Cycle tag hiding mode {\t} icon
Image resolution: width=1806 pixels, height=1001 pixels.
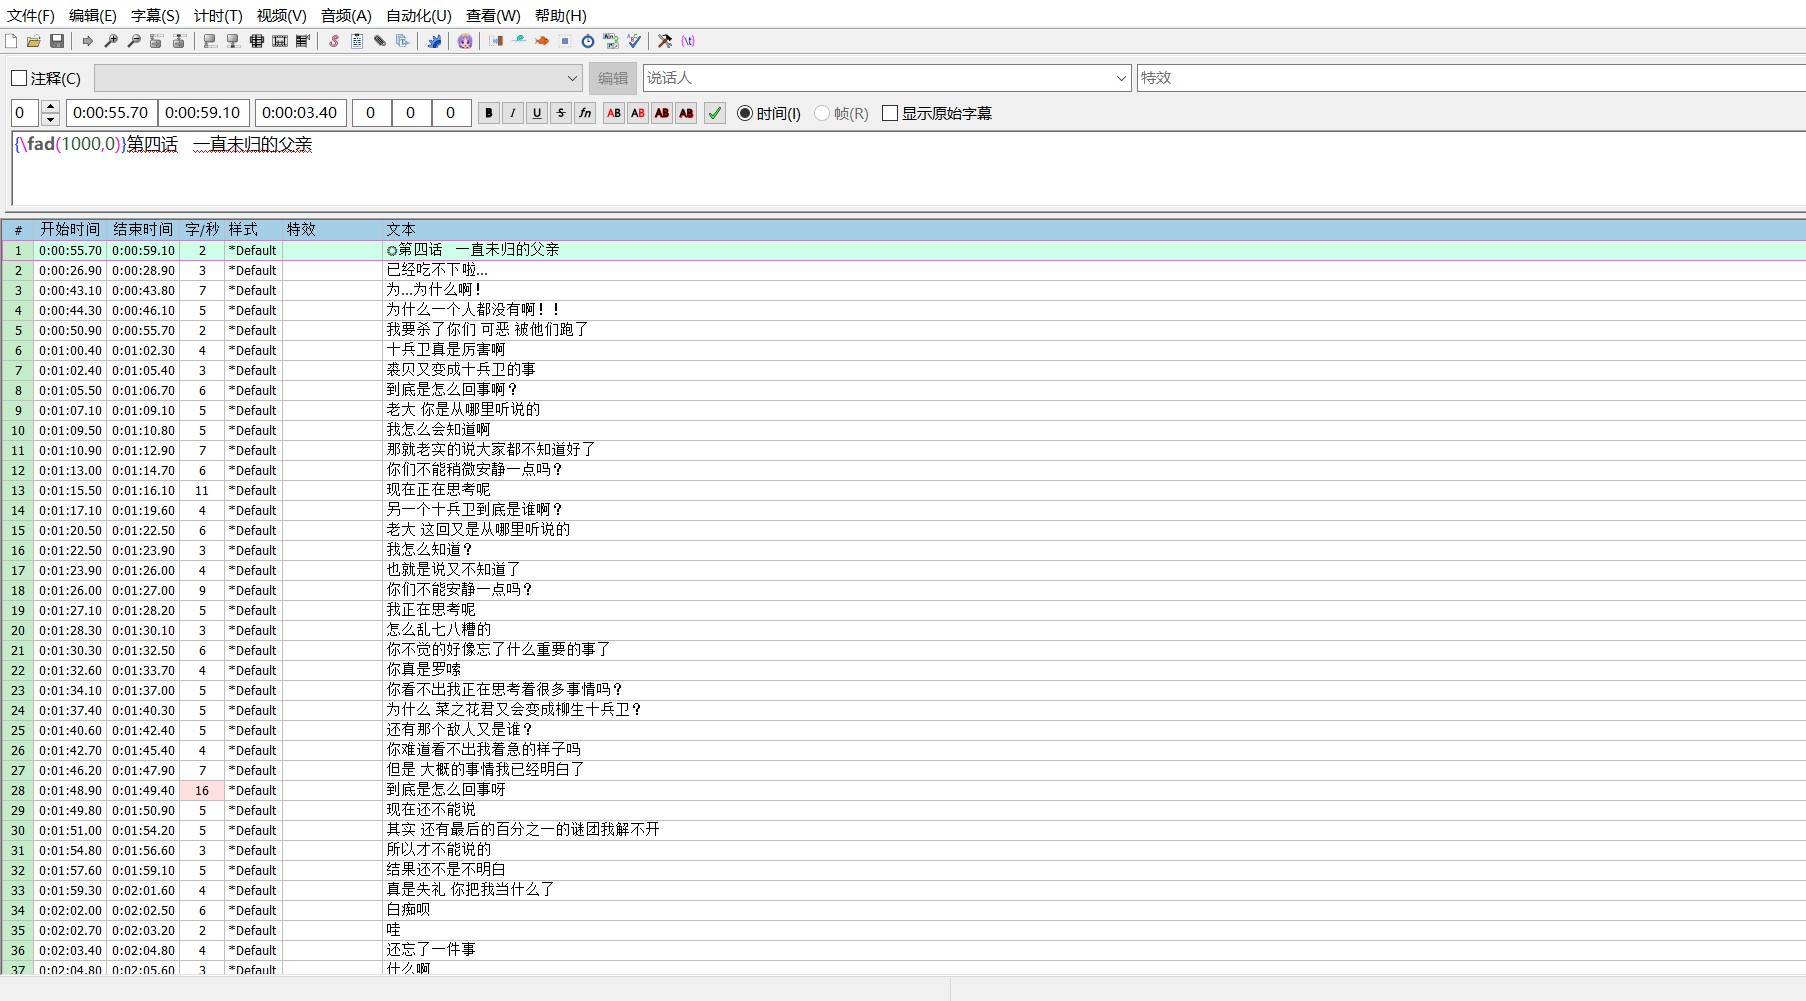(688, 41)
